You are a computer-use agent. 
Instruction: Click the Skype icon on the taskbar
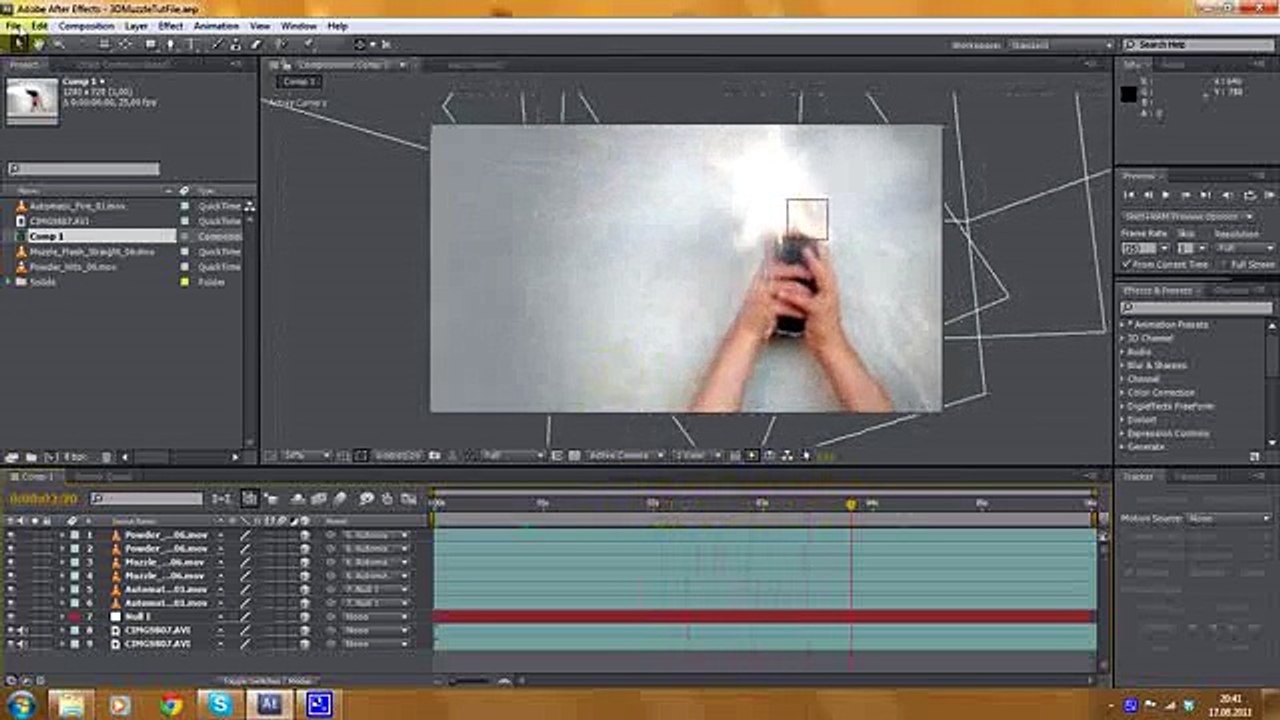pyautogui.click(x=218, y=705)
